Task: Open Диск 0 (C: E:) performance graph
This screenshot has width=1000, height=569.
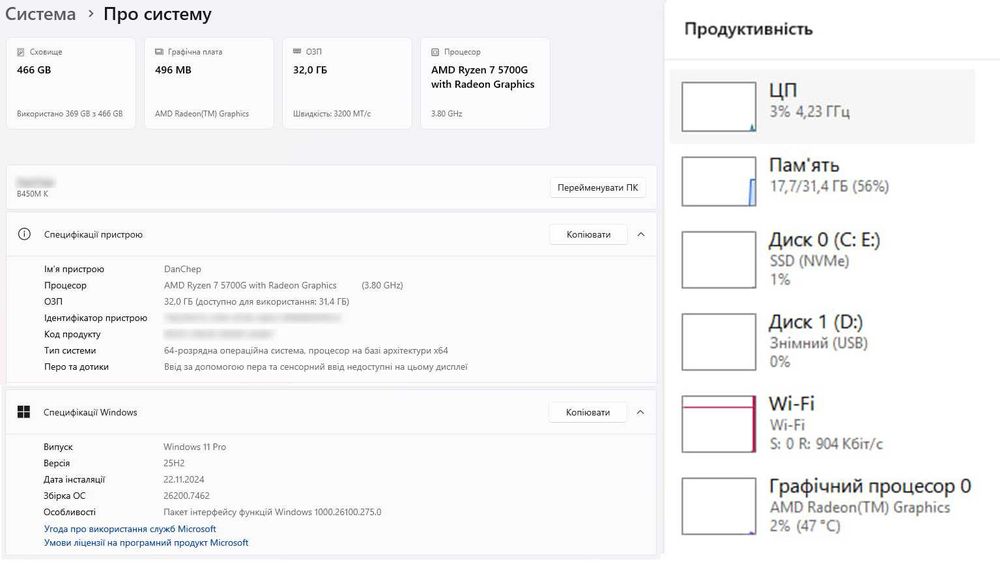Action: [719, 259]
